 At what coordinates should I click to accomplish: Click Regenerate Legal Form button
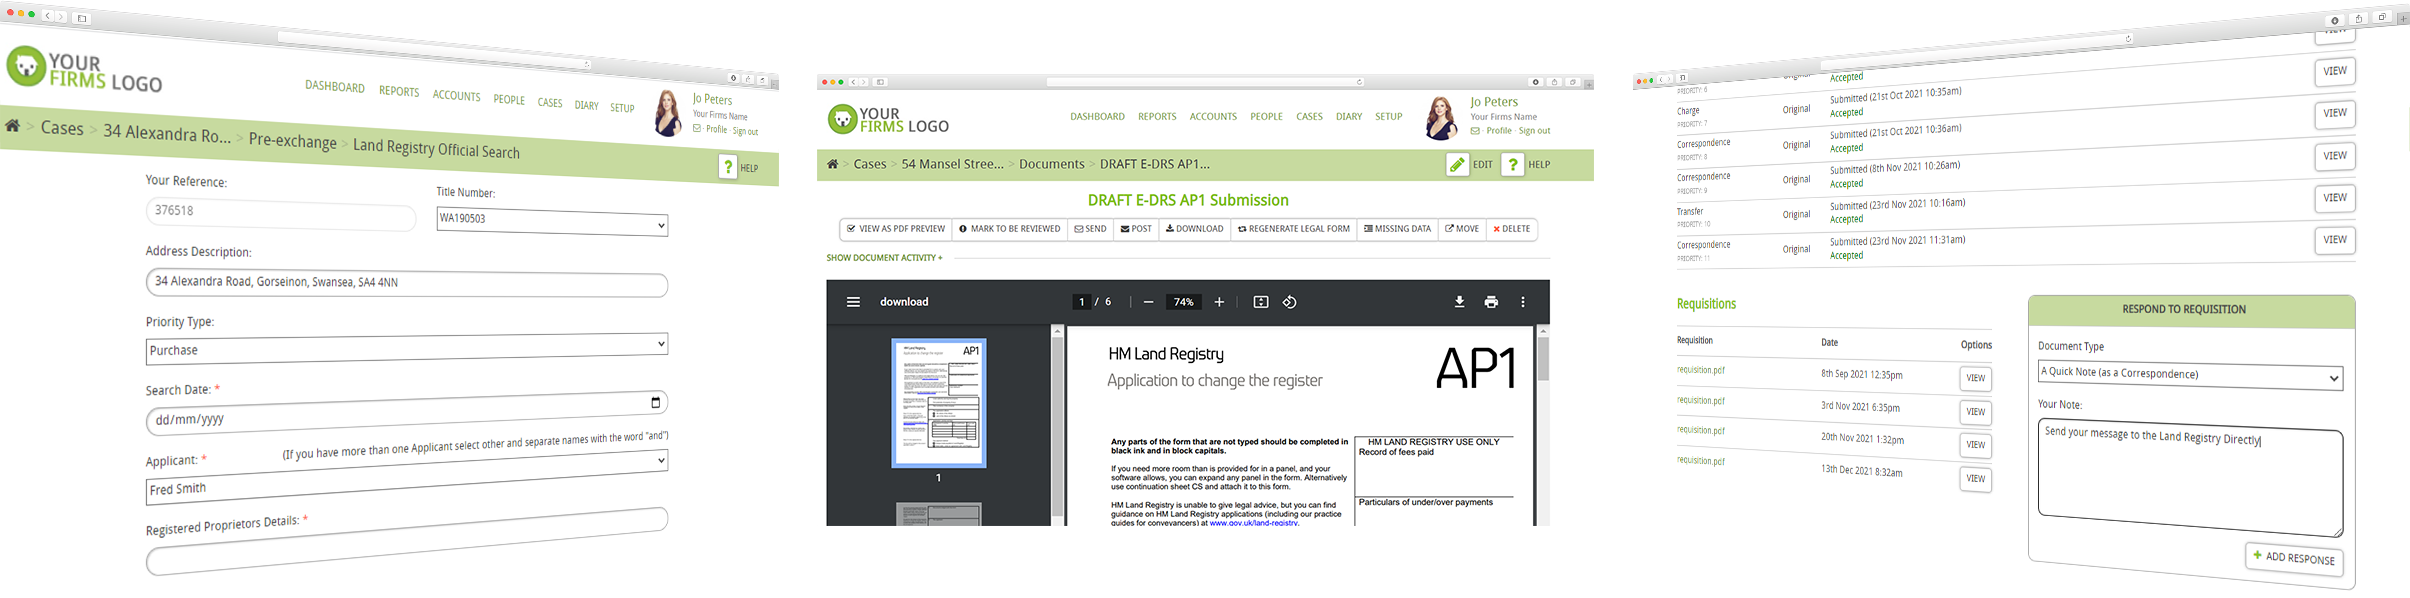[x=1294, y=229]
